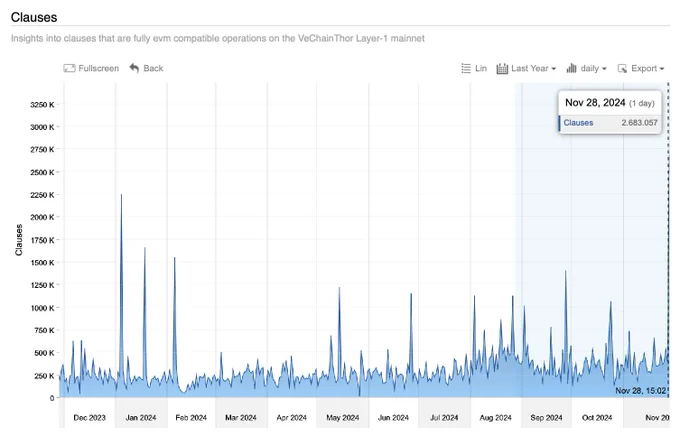
Task: Click the 1000 K y-axis label
Action: click(42, 308)
